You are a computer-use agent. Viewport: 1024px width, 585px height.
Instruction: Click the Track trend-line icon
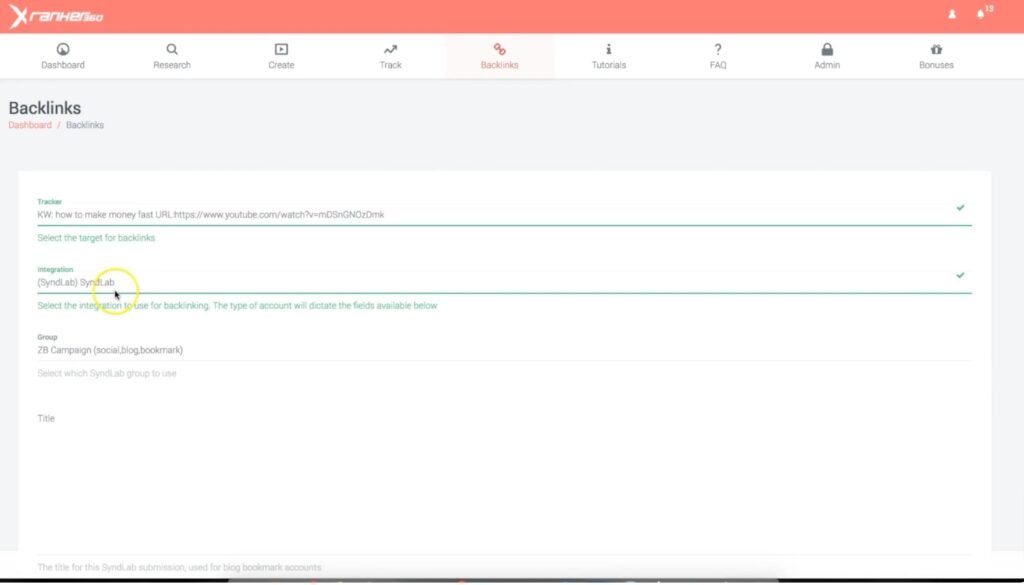(390, 49)
